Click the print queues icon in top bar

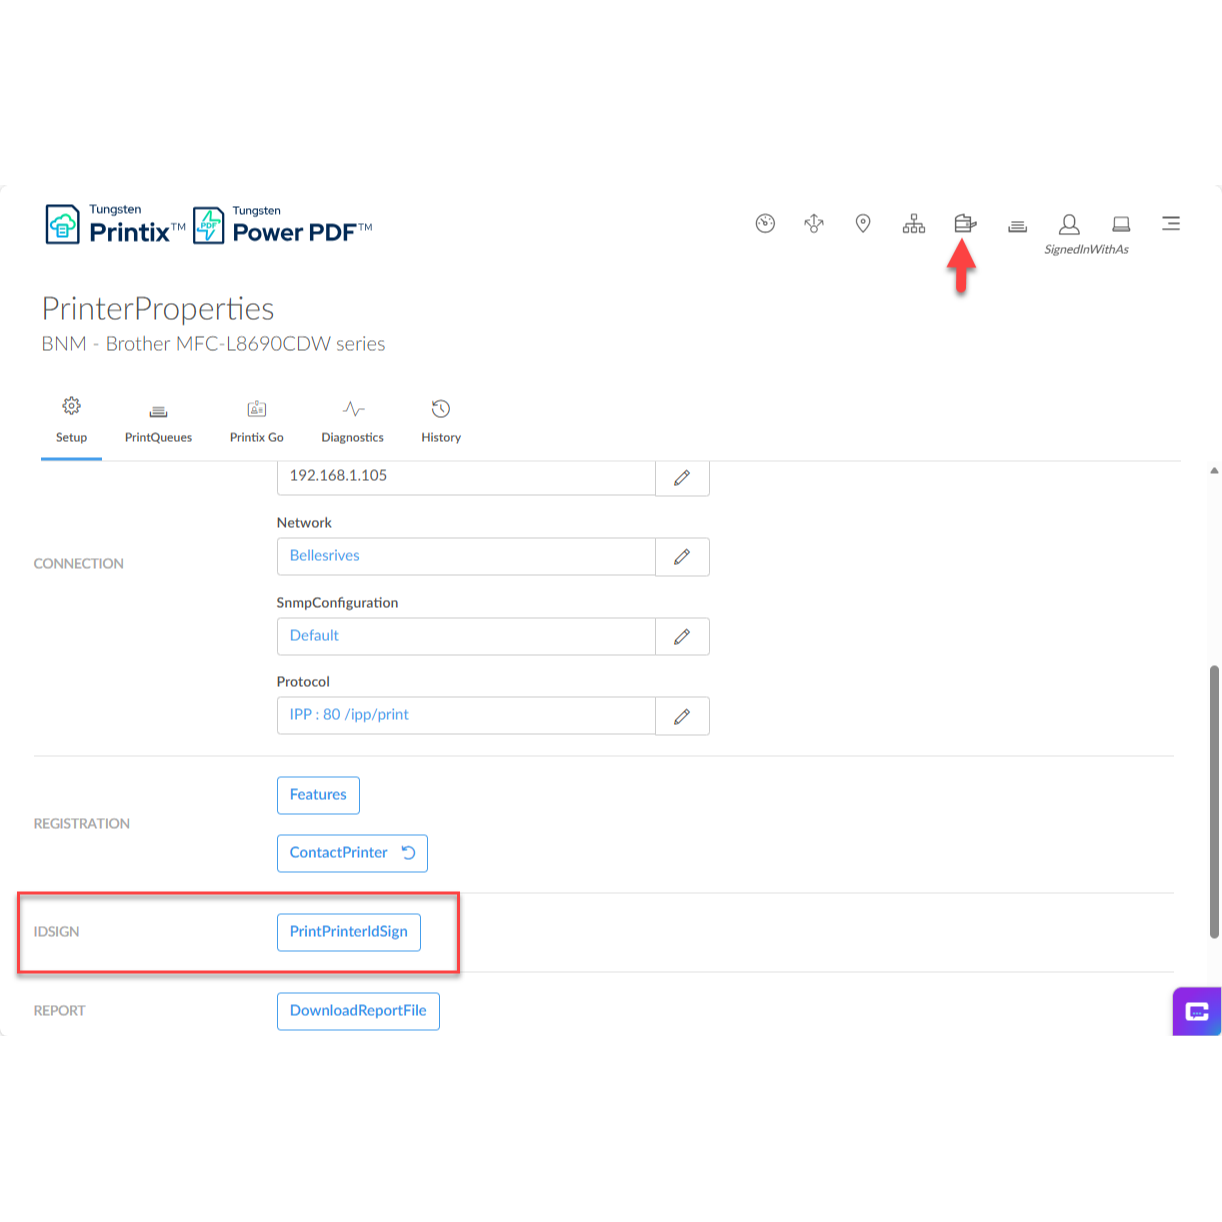(1017, 226)
